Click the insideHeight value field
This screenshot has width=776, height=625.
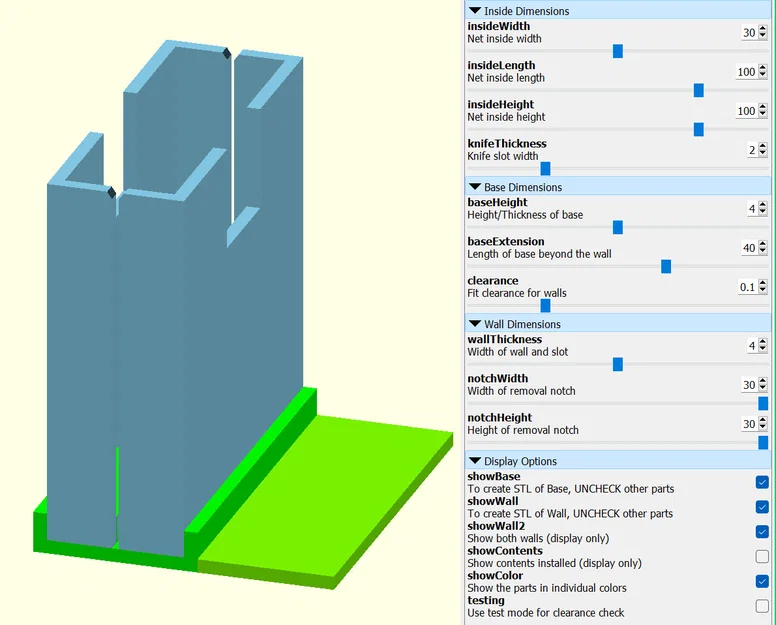coord(746,111)
